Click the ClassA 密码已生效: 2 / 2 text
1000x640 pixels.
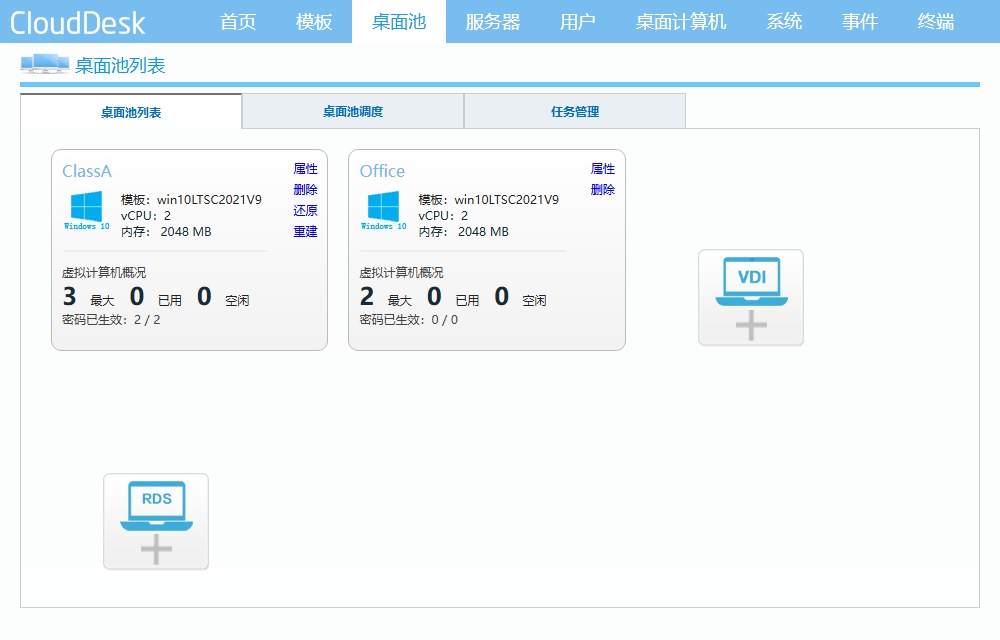pyautogui.click(x=111, y=319)
